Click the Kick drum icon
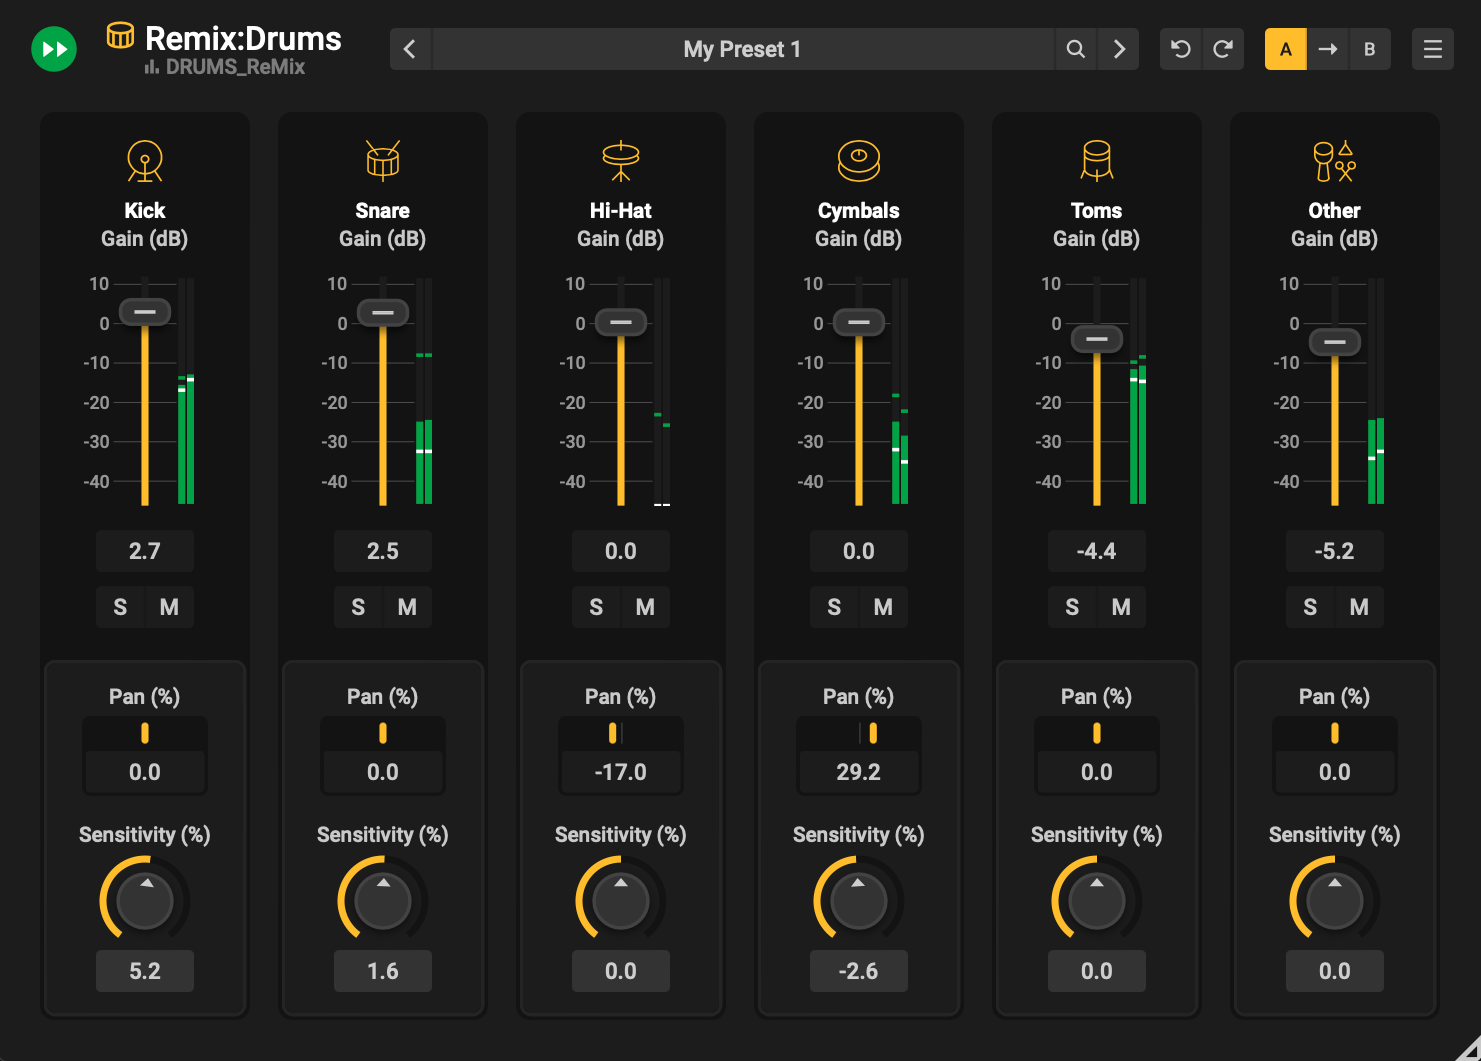 tap(144, 160)
